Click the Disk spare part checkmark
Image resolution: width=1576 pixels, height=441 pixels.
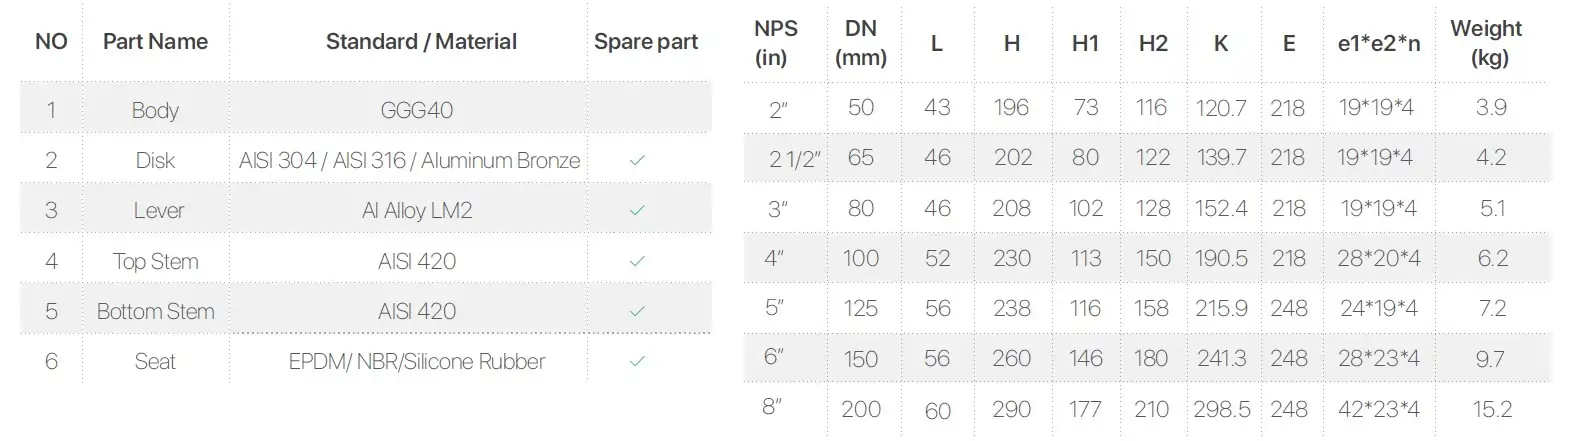click(637, 160)
